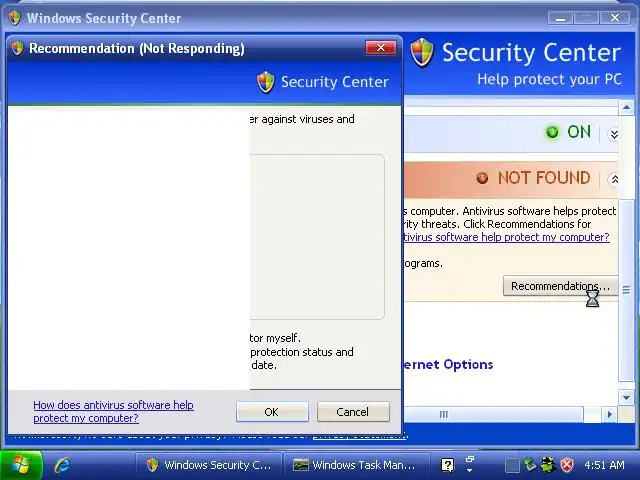Viewport: 640px width, 480px height.
Task: Click the green frog-like tray icon
Action: (x=548, y=465)
